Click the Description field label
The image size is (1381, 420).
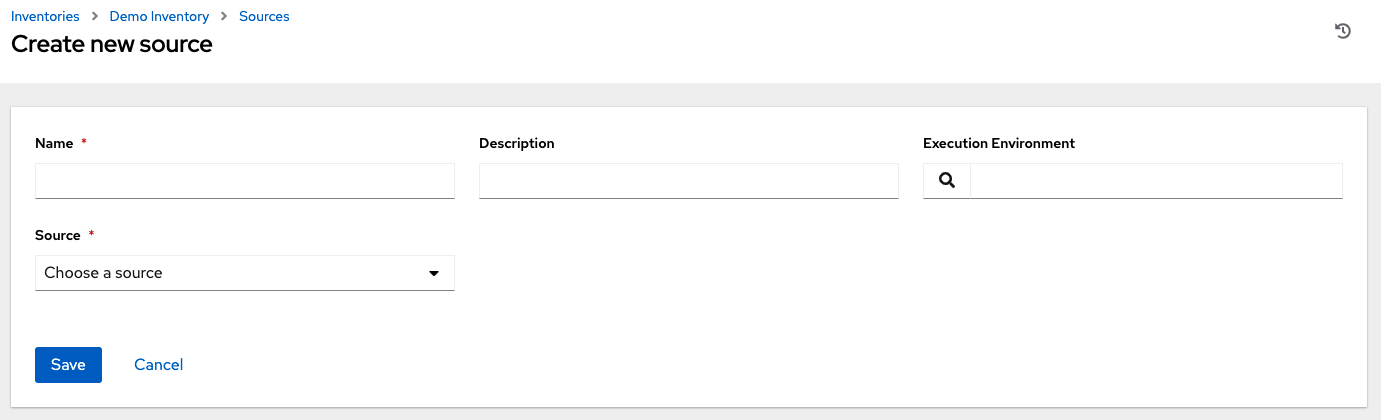click(x=516, y=144)
